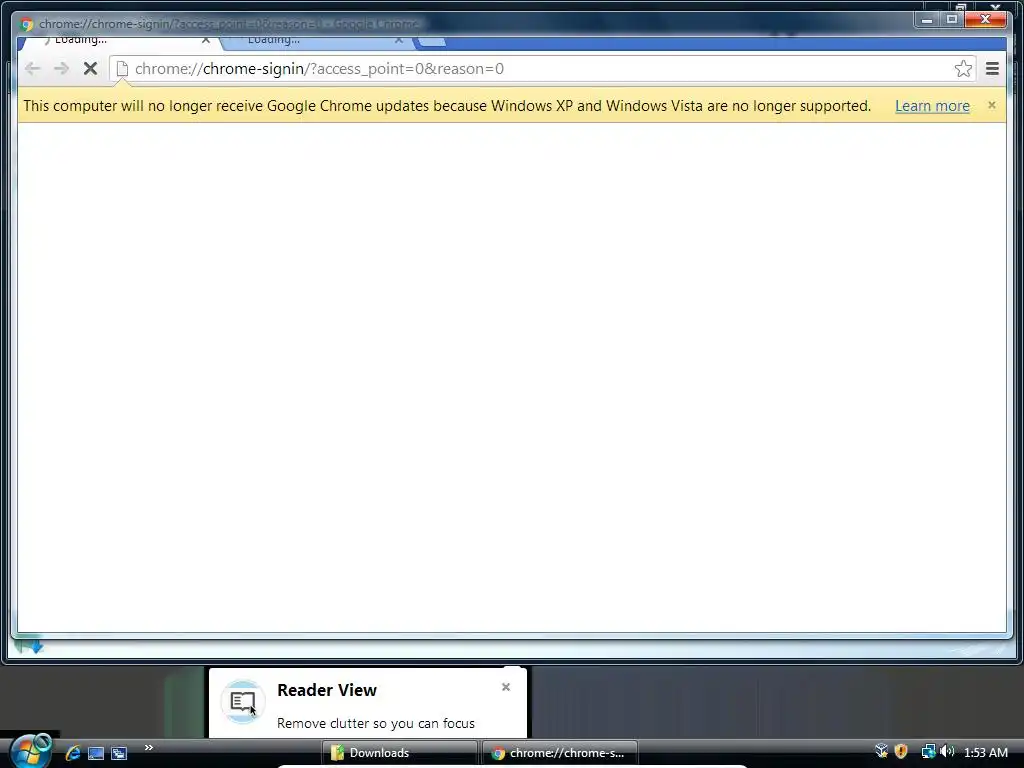The height and width of the screenshot is (768, 1024).
Task: Click the Reader View book icon
Action: pyautogui.click(x=243, y=702)
